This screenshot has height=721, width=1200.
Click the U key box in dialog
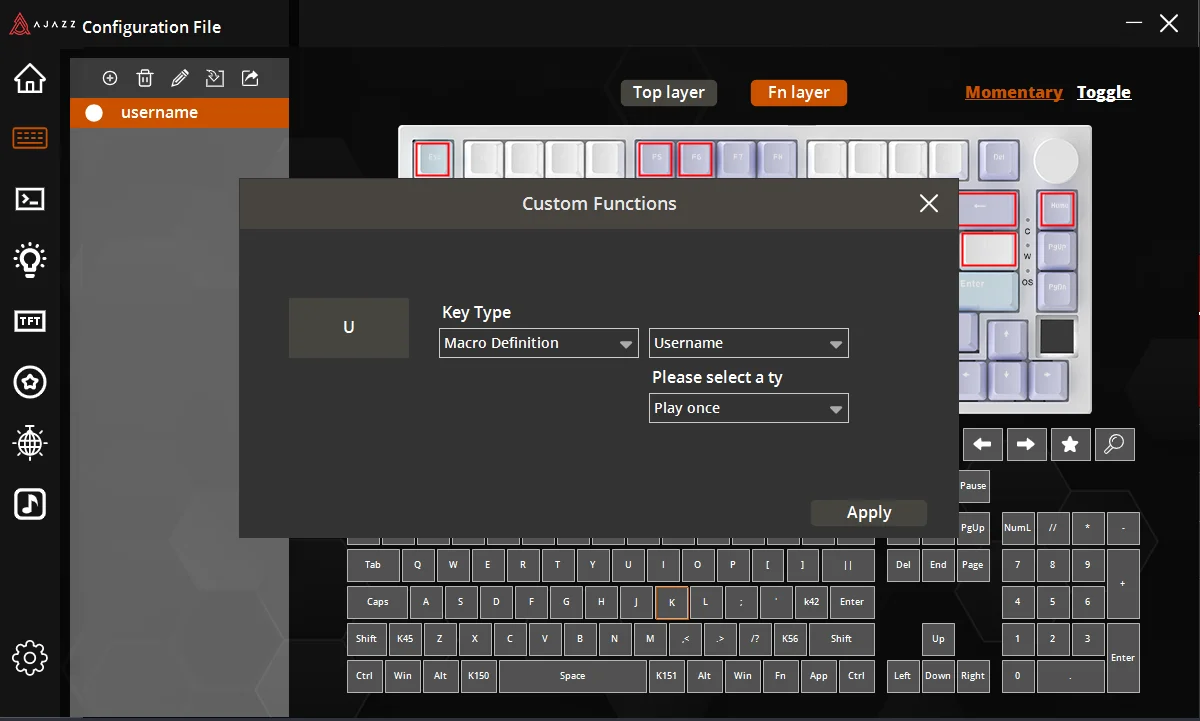coord(349,328)
